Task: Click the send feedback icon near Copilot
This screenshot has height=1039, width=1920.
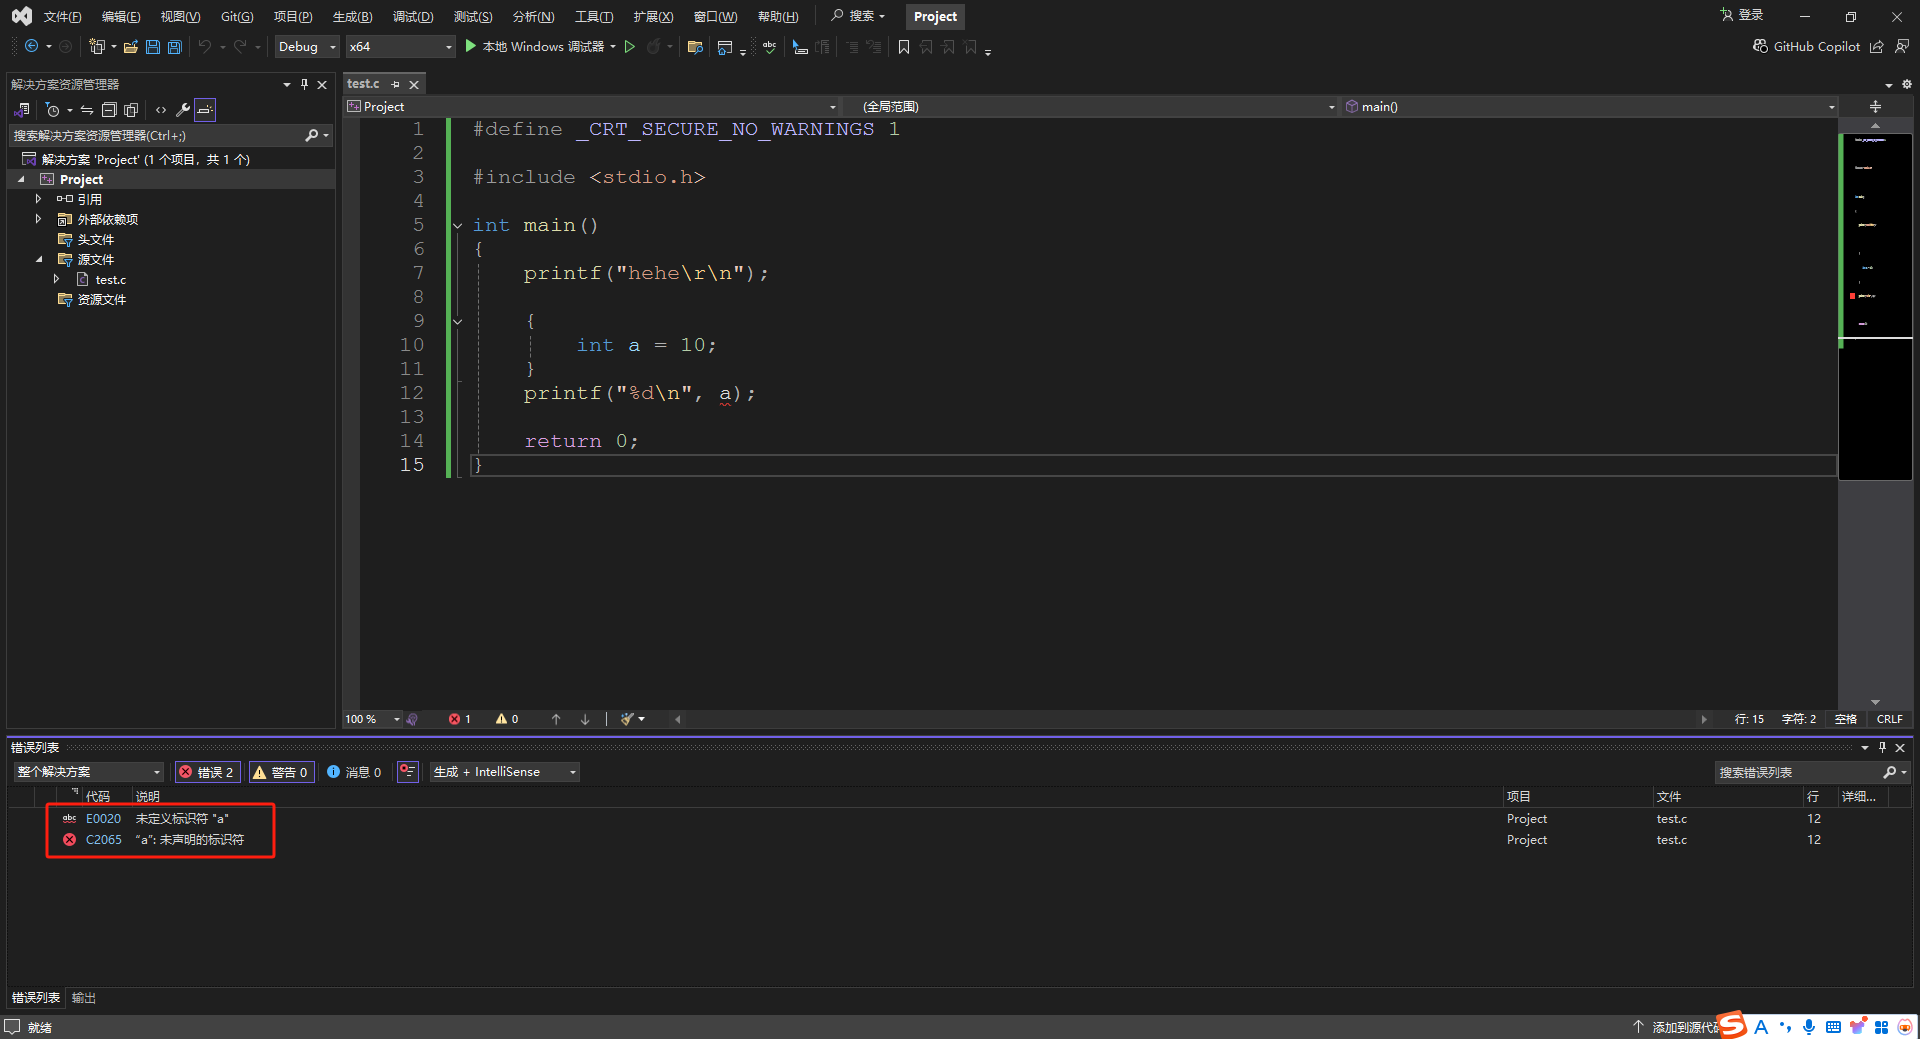Action: pyautogui.click(x=1902, y=46)
